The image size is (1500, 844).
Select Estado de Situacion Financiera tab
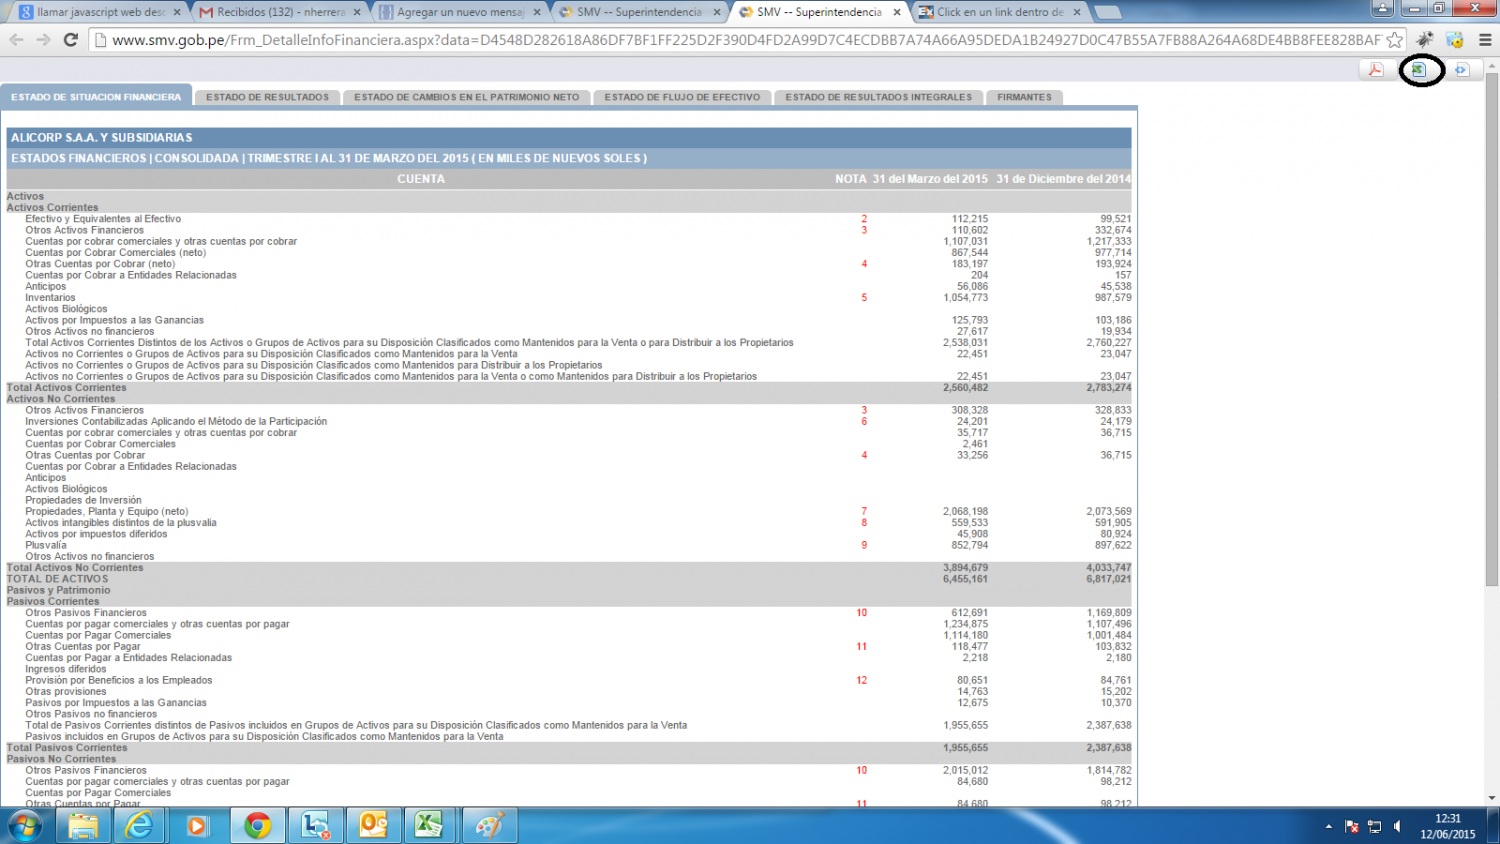coord(96,97)
